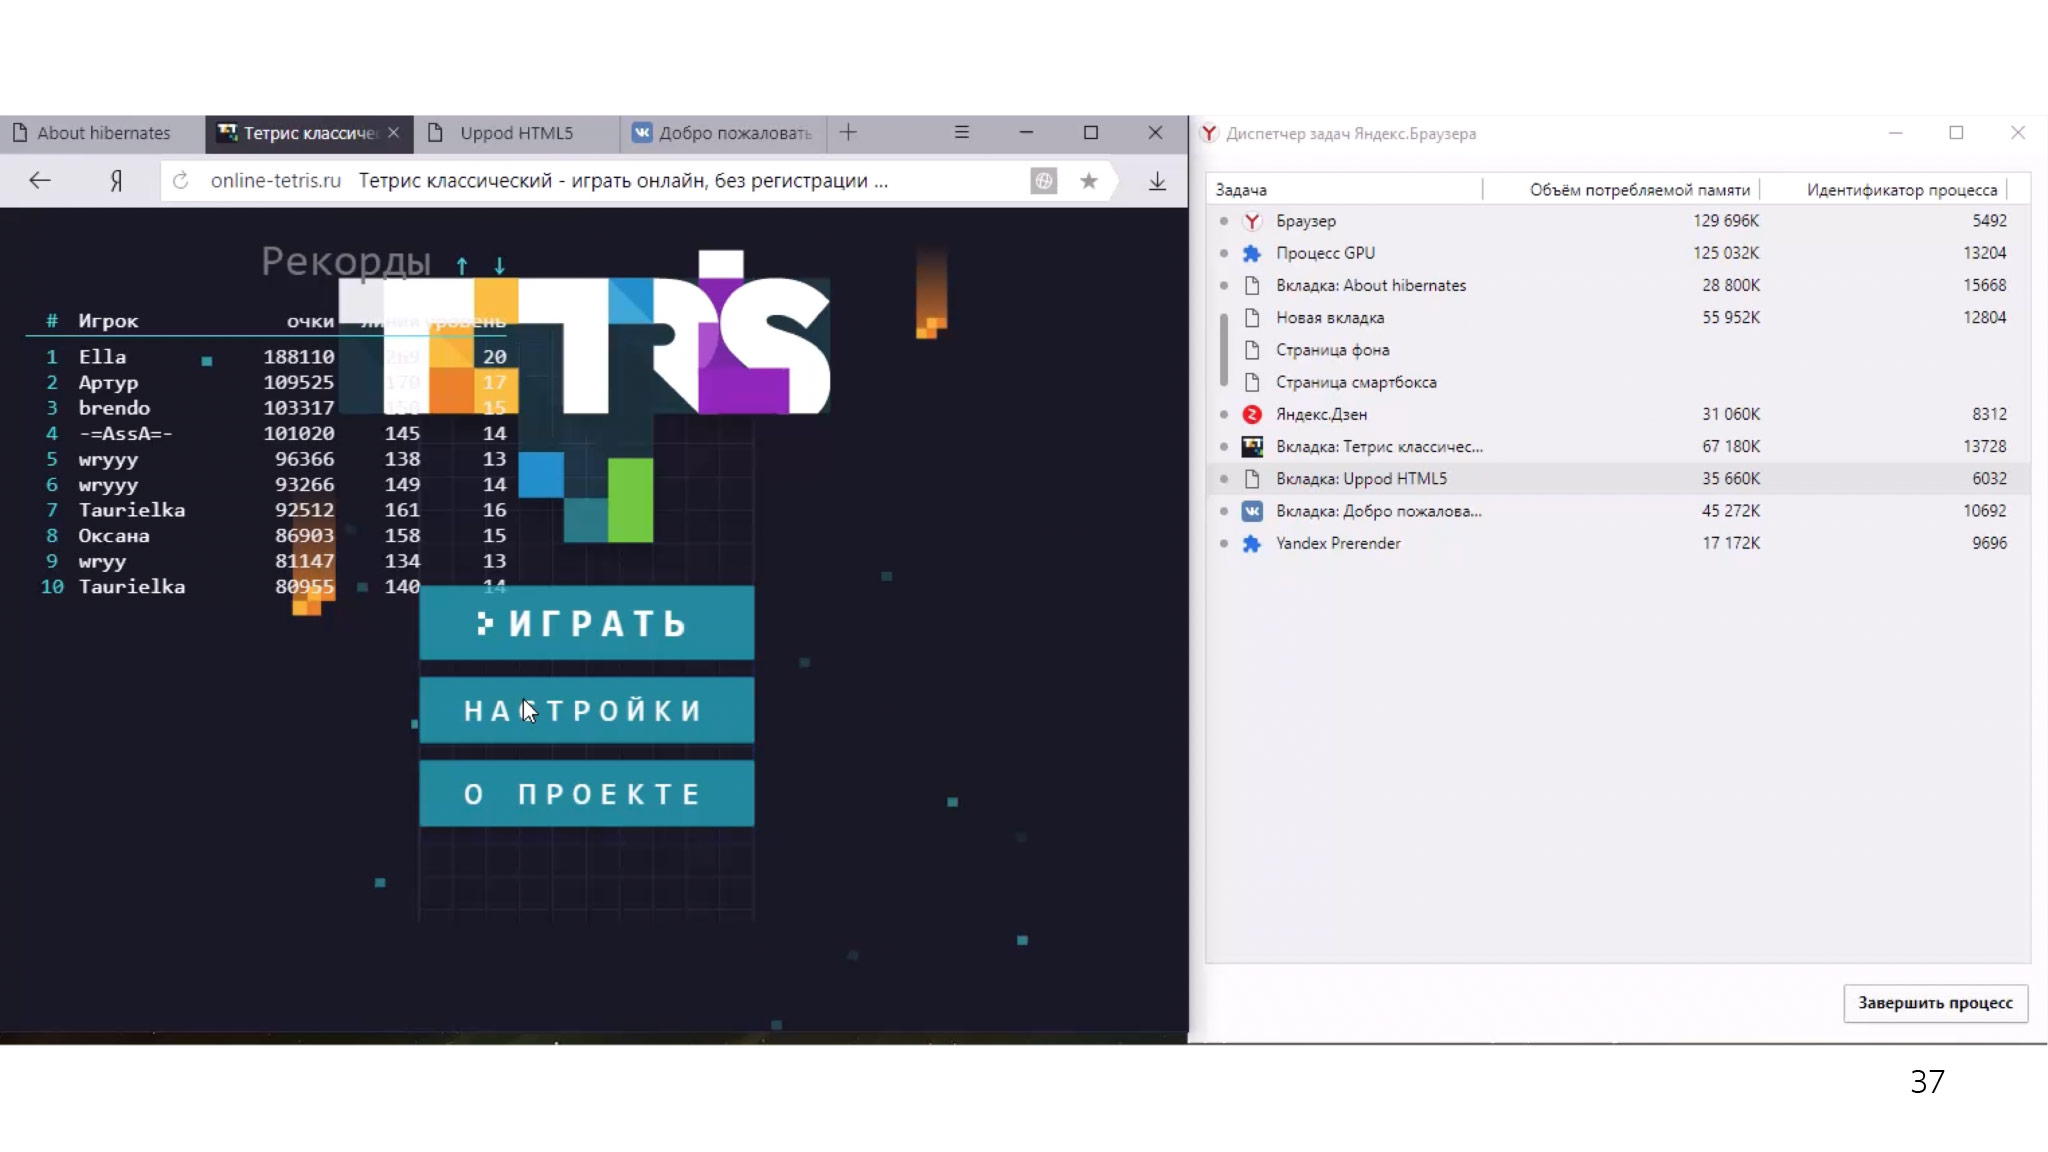
Task: Open a new tab with the plus
Action: click(848, 132)
